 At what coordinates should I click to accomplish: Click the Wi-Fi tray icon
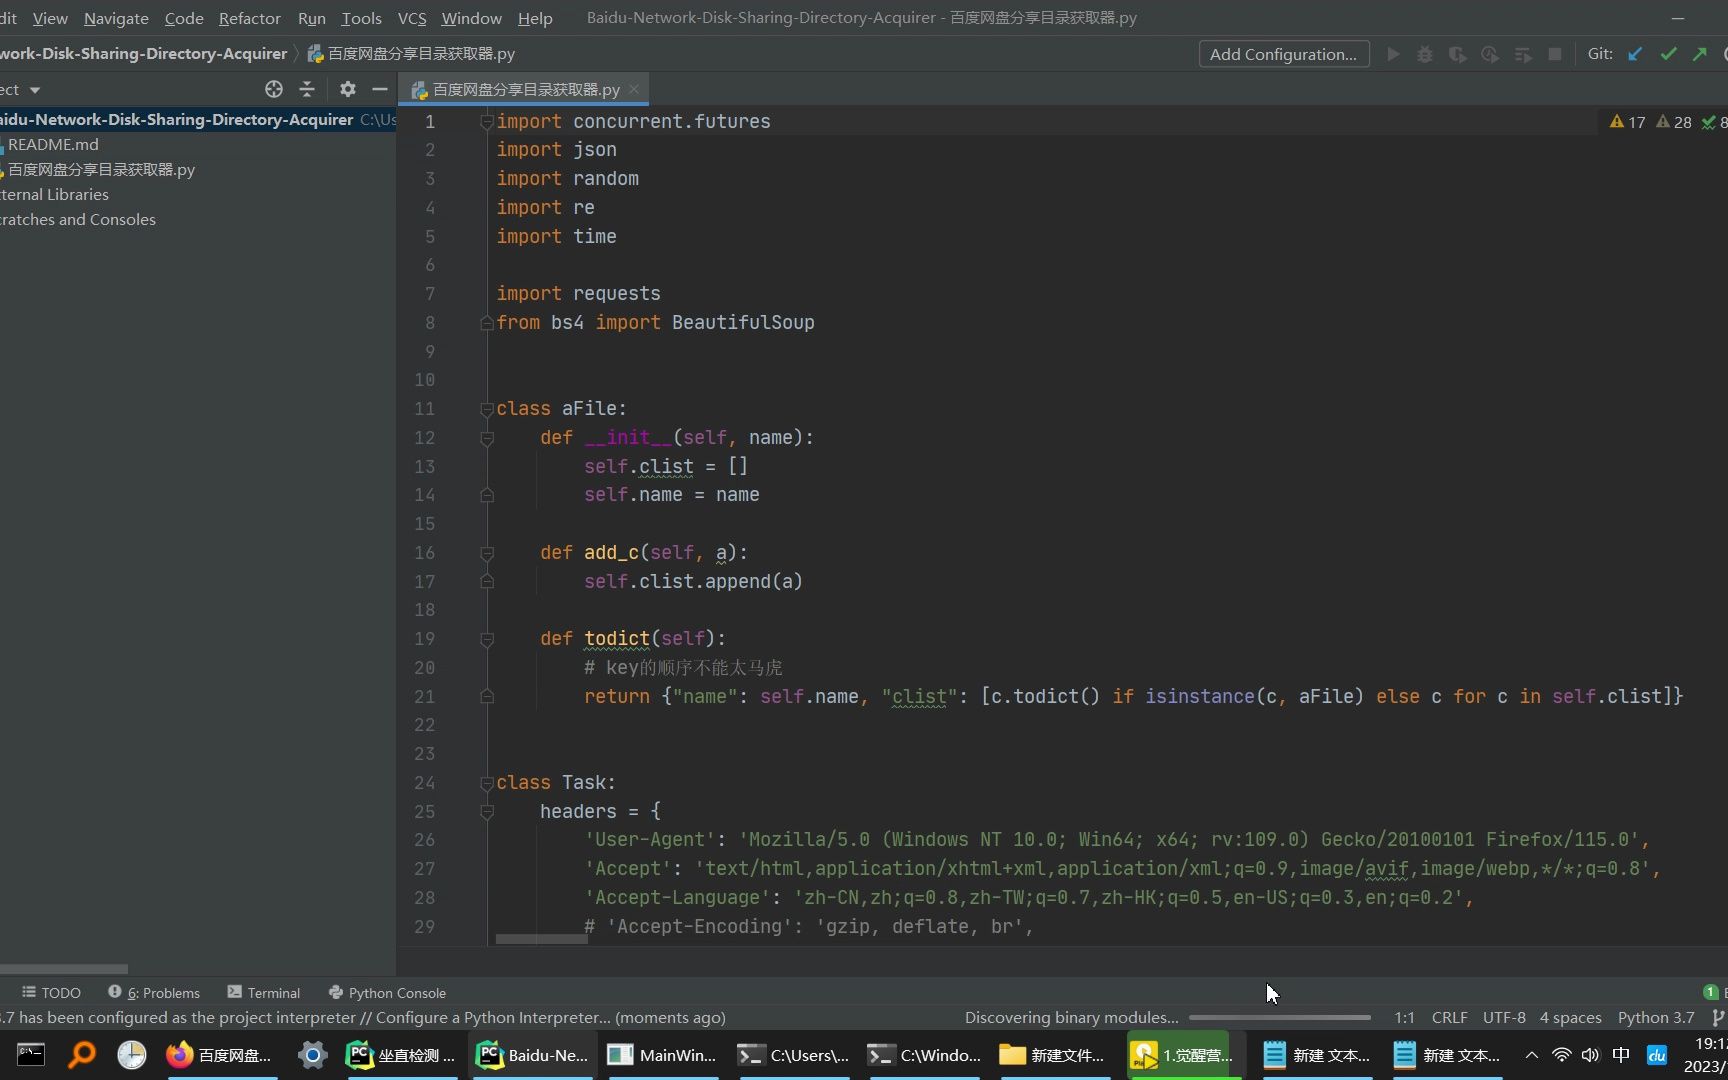(x=1561, y=1055)
